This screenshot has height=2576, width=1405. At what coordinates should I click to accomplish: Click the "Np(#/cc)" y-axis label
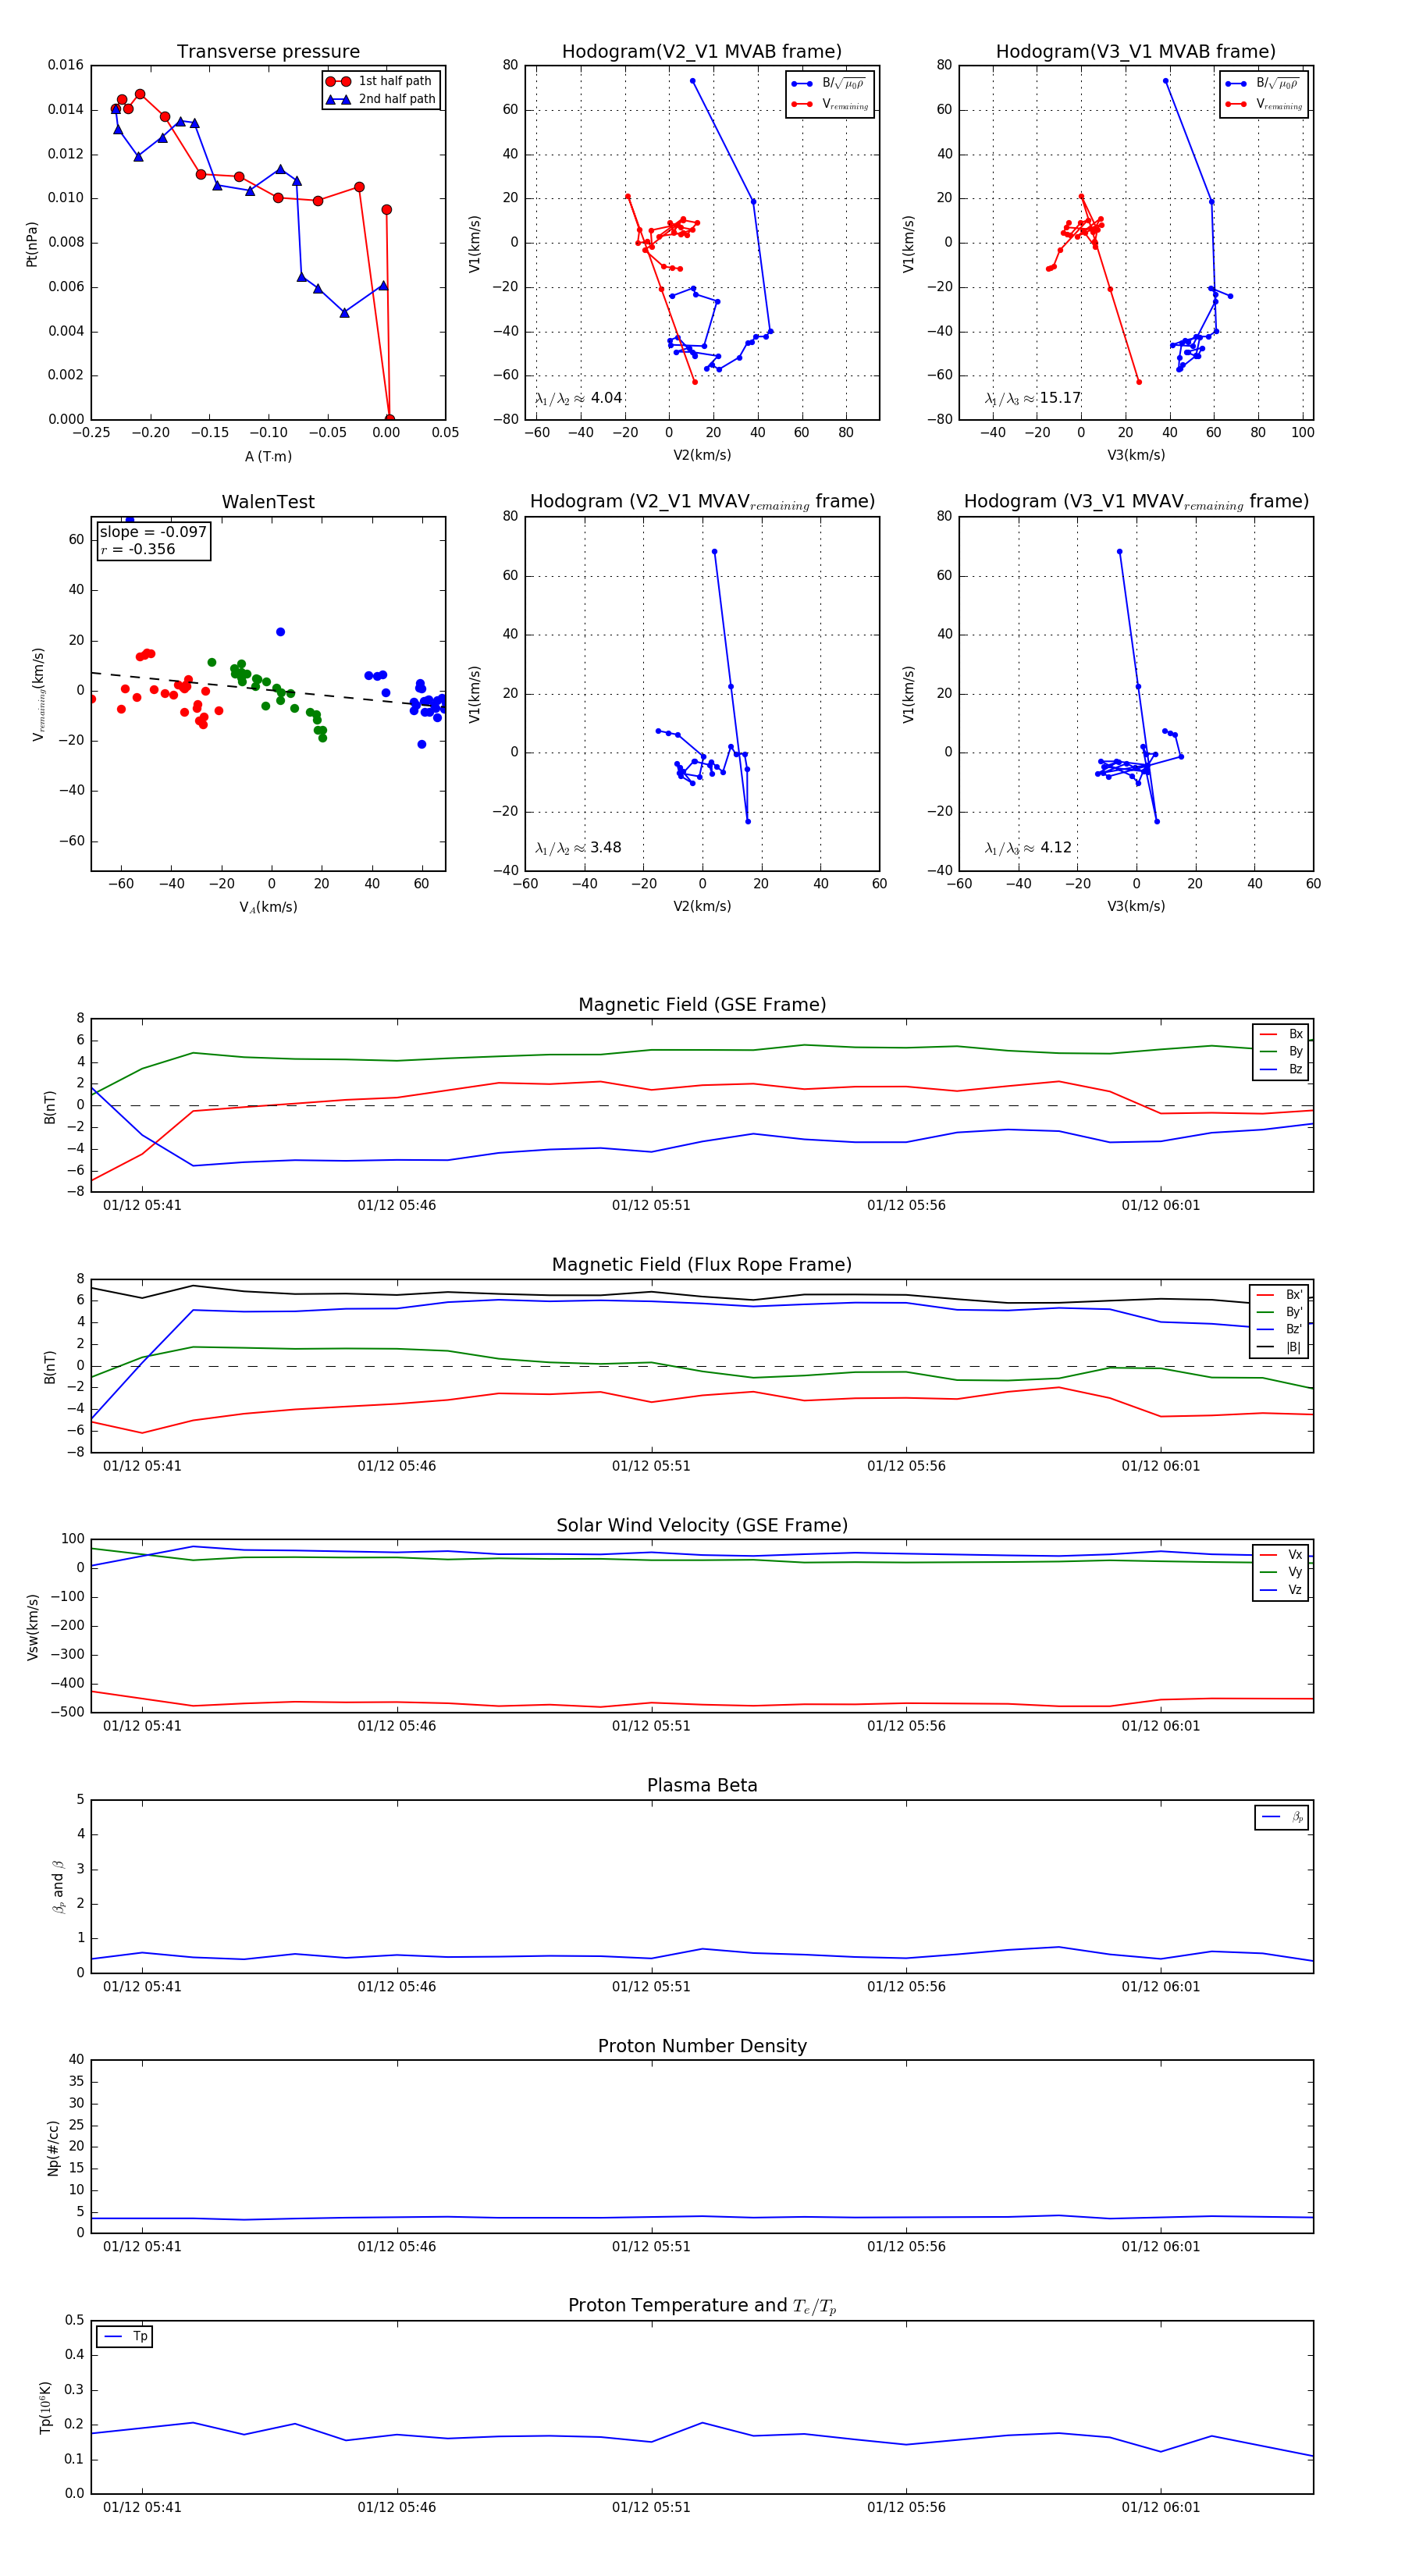click(52, 2147)
